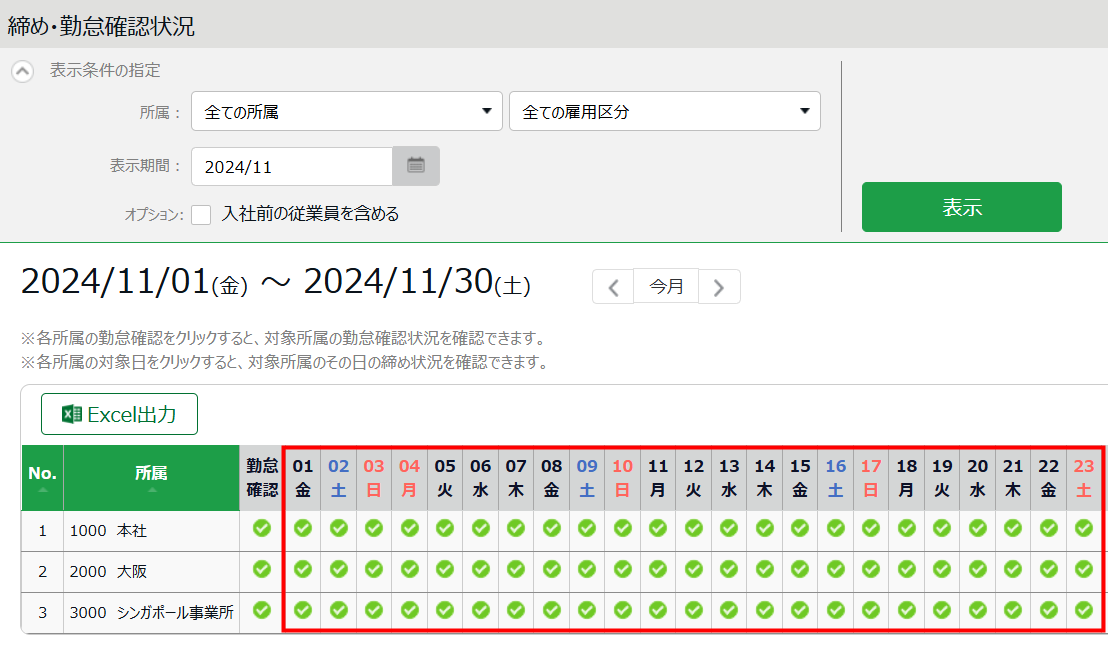This screenshot has height=649, width=1108.
Task: Click 大阪 checkmark for day 15
Action: [x=800, y=570]
